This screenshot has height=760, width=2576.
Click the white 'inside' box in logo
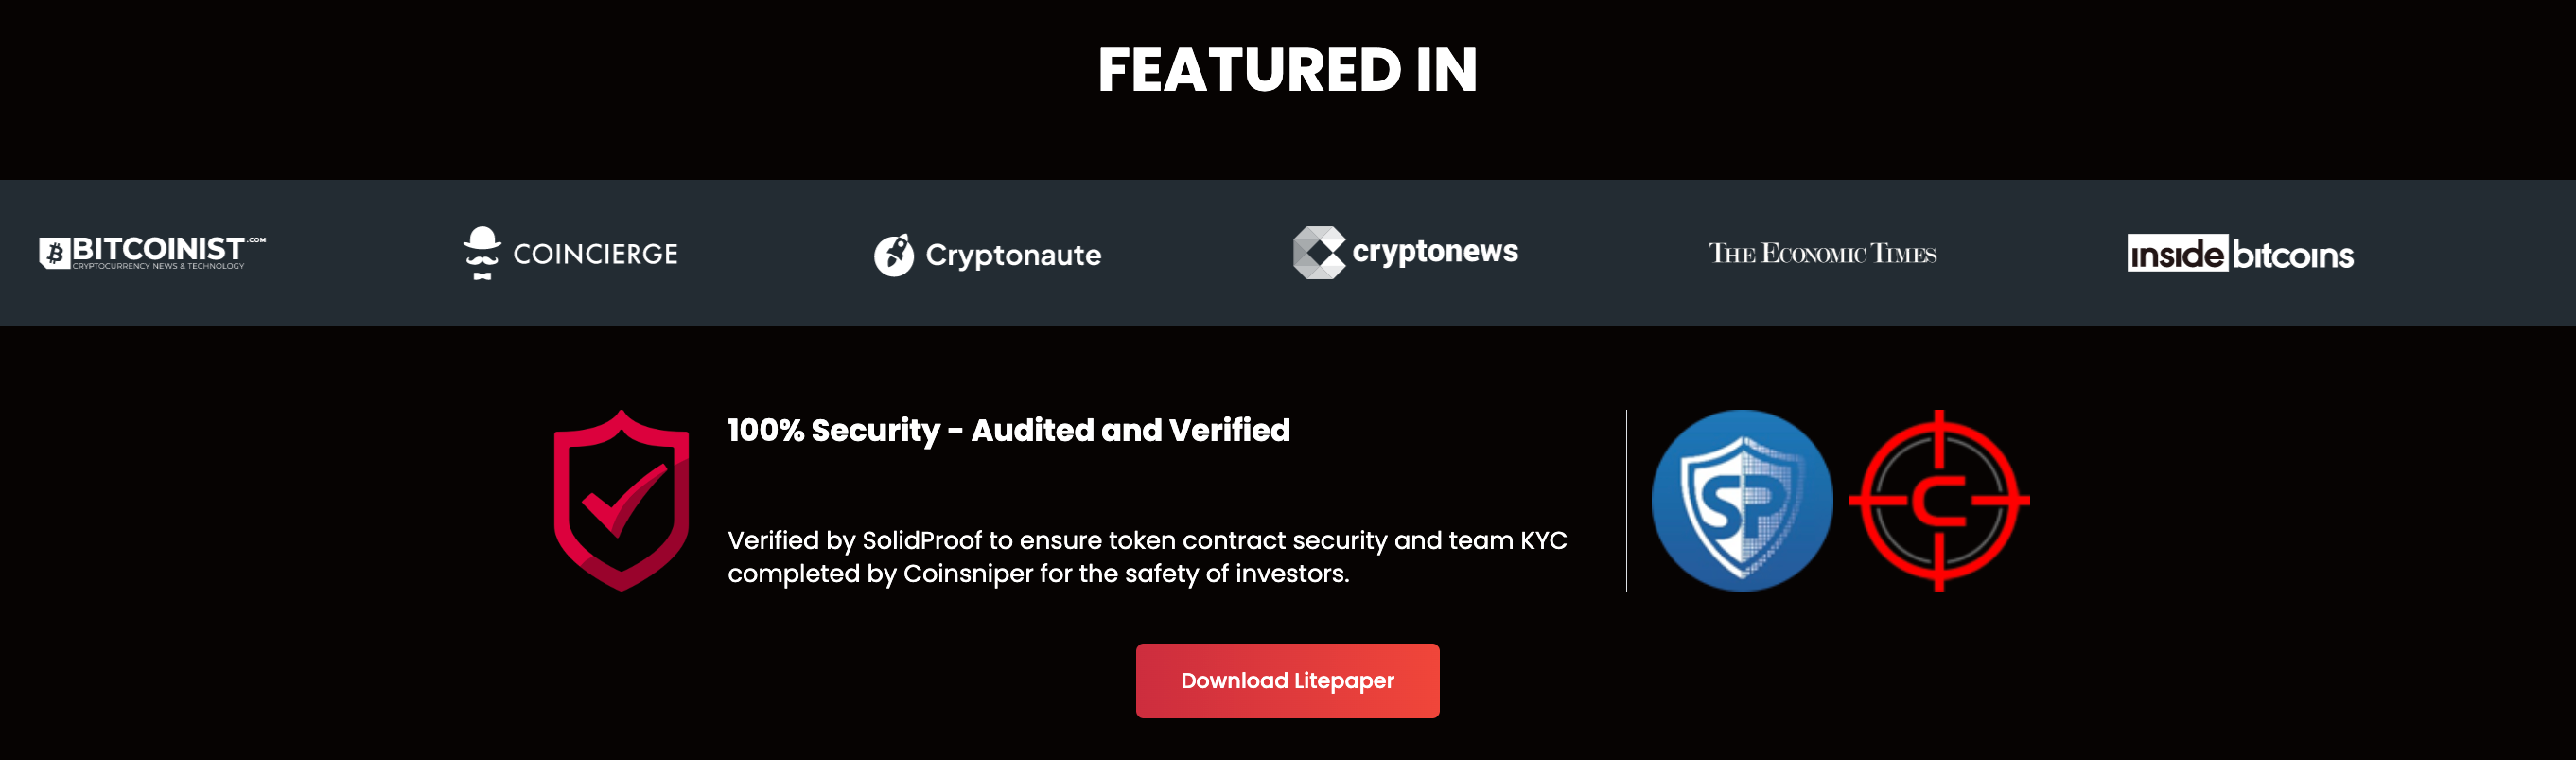pos(2177,253)
